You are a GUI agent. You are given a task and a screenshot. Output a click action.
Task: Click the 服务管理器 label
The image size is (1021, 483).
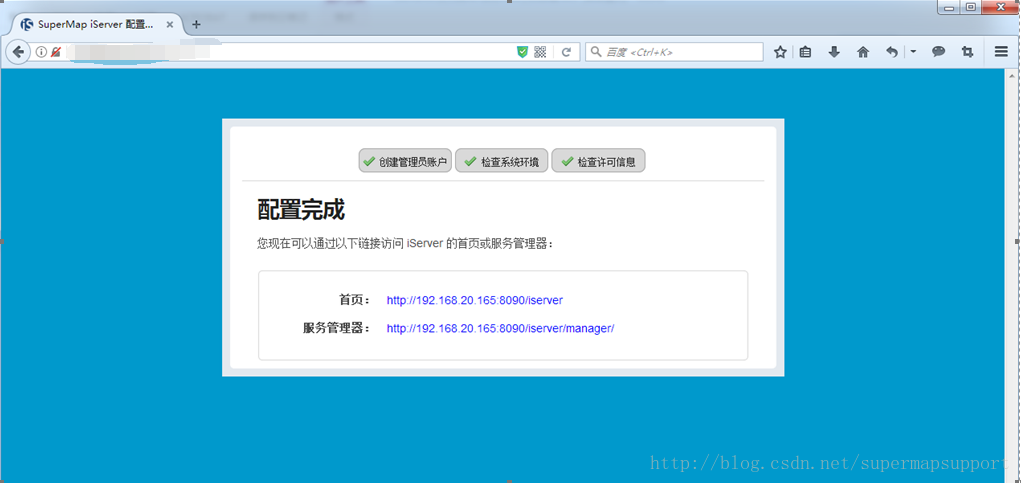(x=337, y=329)
